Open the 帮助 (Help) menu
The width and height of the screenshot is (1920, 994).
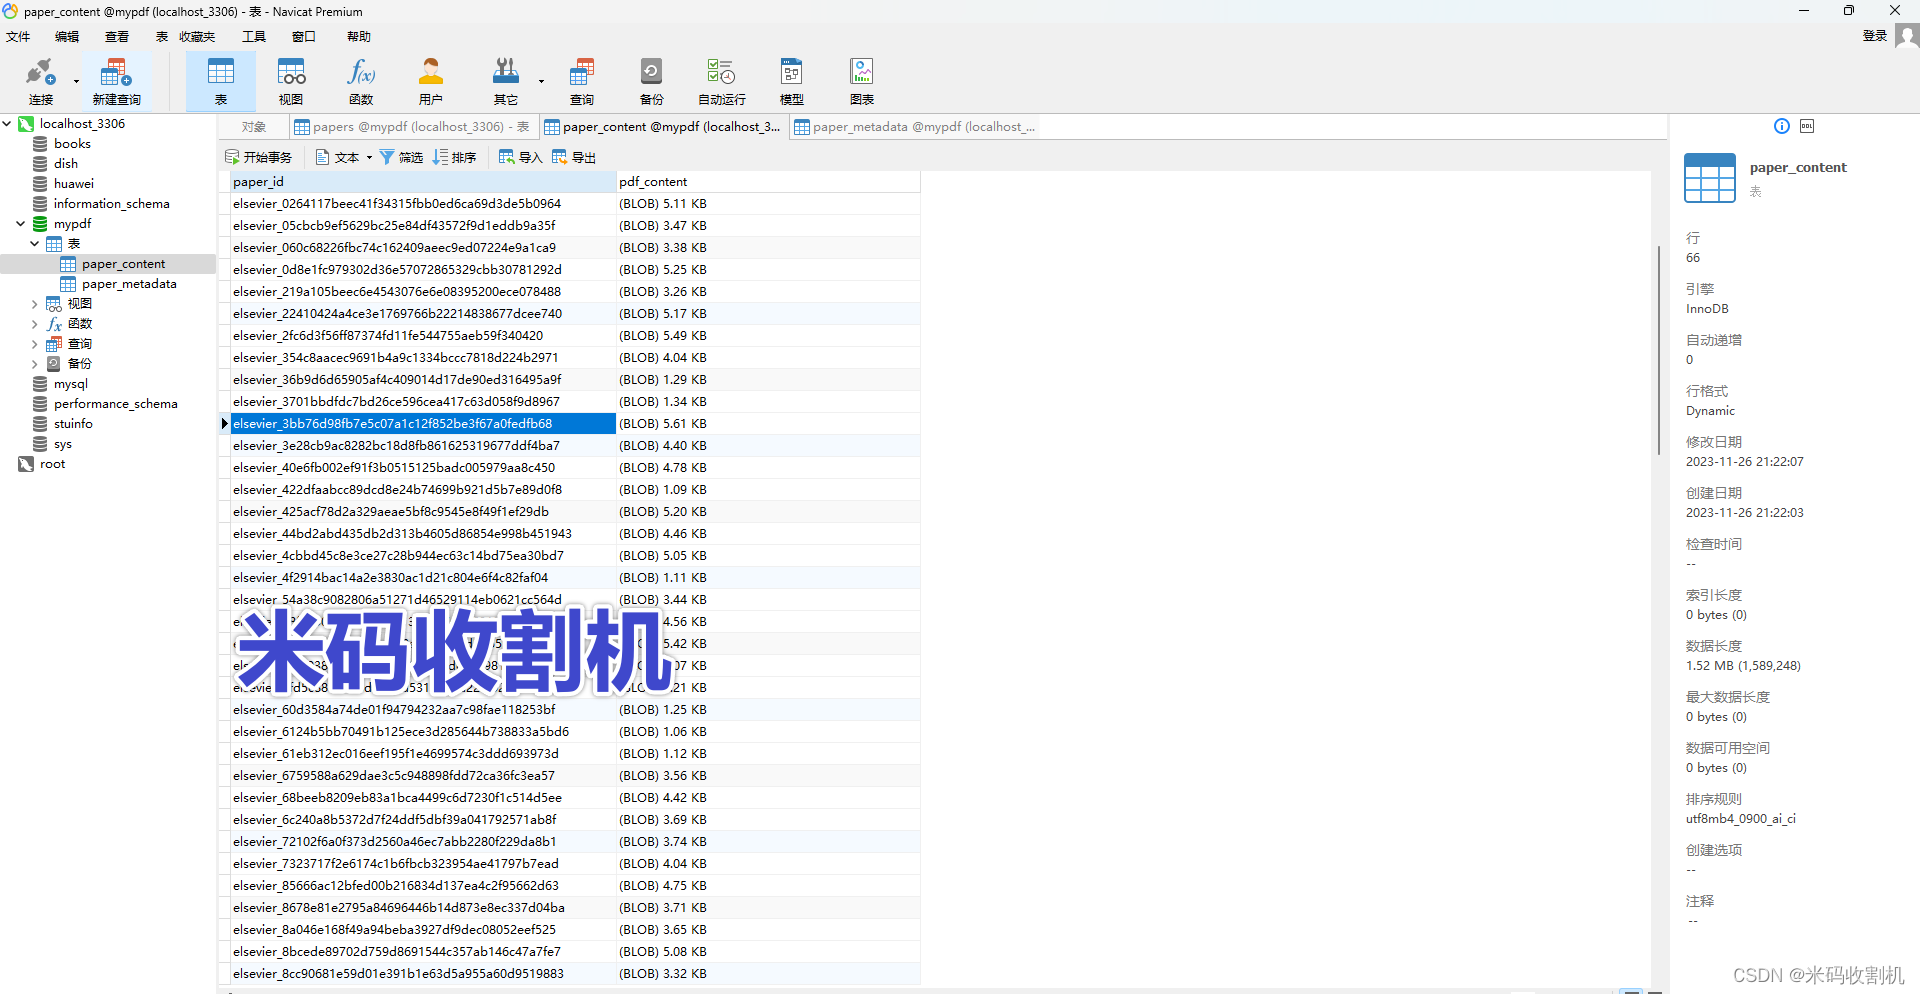tap(359, 37)
